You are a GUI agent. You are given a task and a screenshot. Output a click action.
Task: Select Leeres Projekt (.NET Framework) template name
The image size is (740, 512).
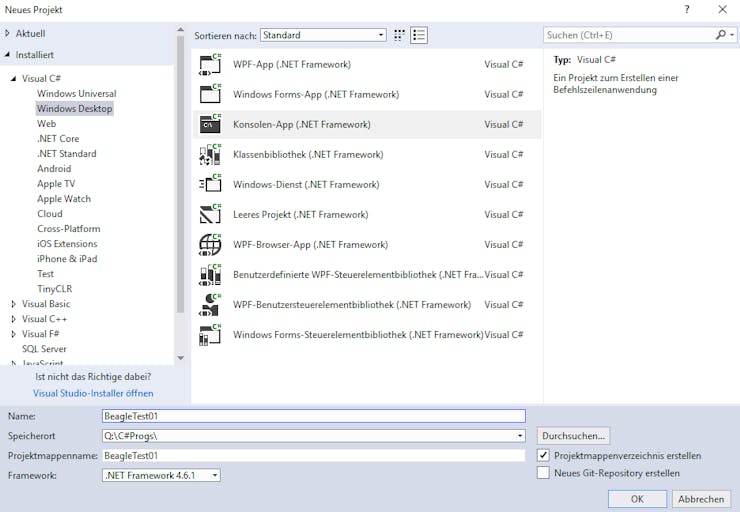pos(300,215)
